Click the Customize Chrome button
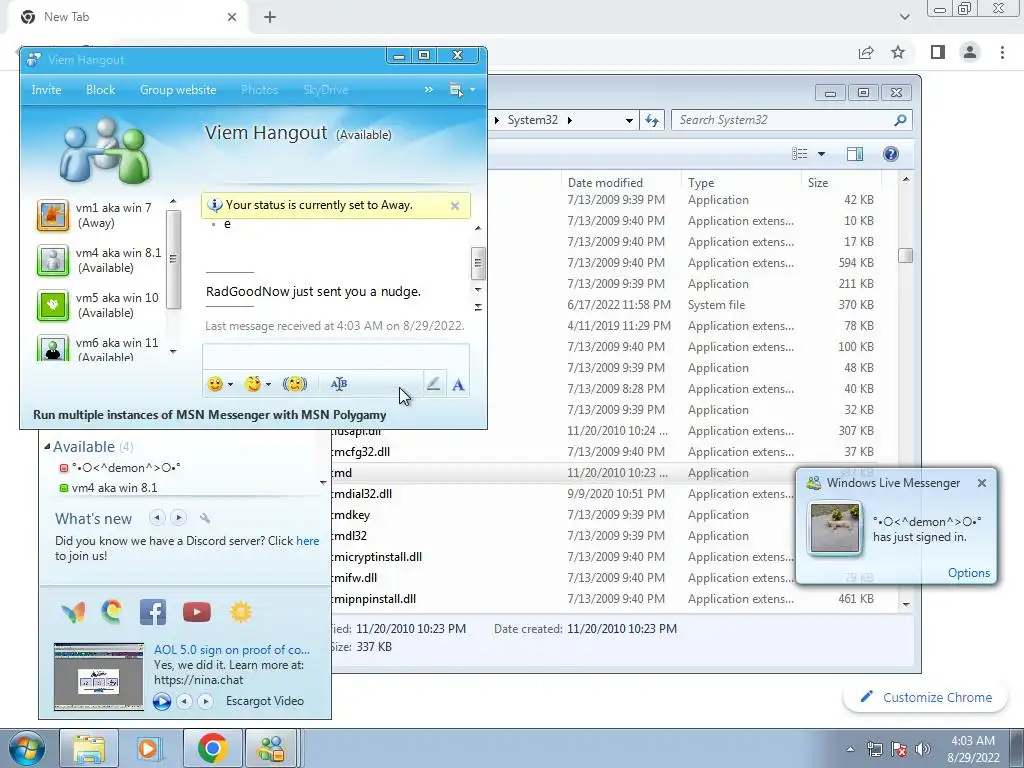This screenshot has height=768, width=1024. [x=926, y=697]
